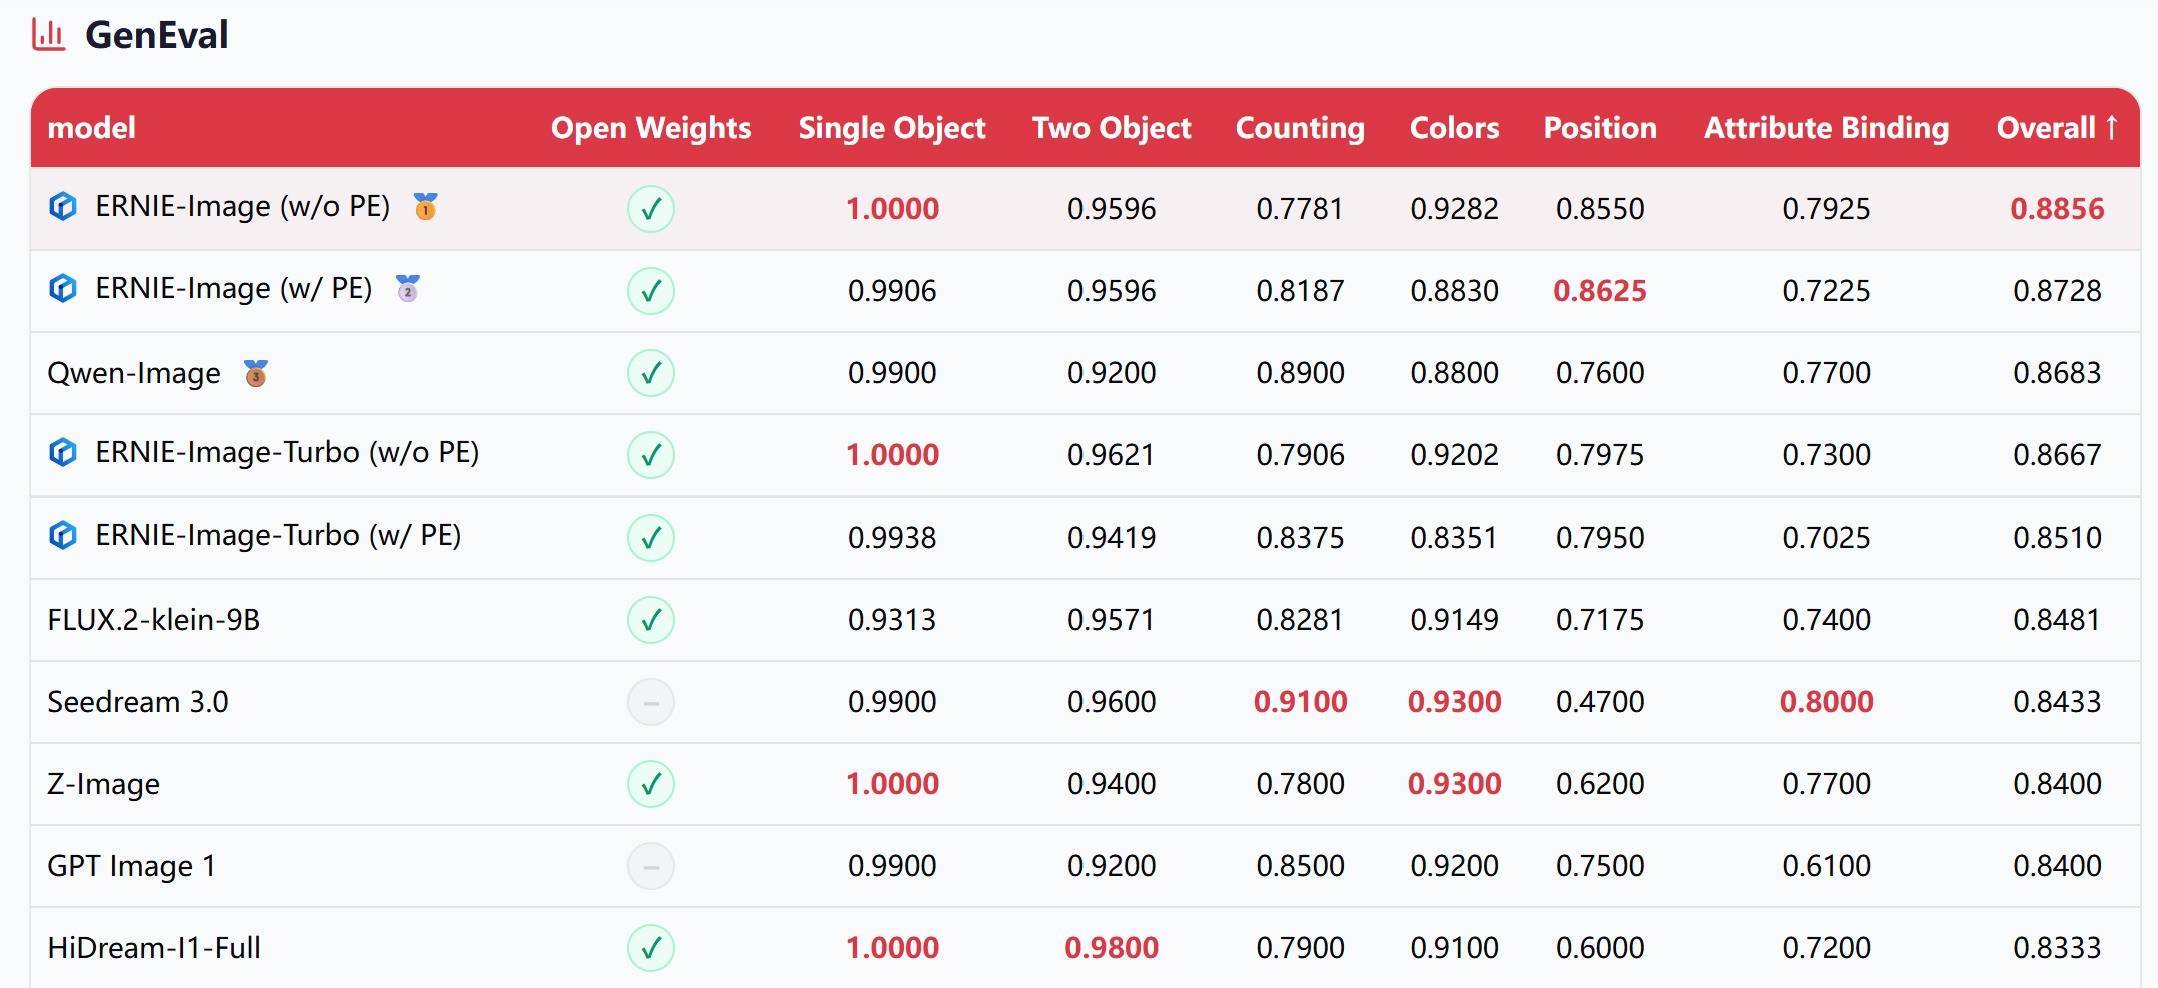
Task: Click the gold medal icon beside ERNIE-Image (w/o PE)
Action: click(x=425, y=207)
